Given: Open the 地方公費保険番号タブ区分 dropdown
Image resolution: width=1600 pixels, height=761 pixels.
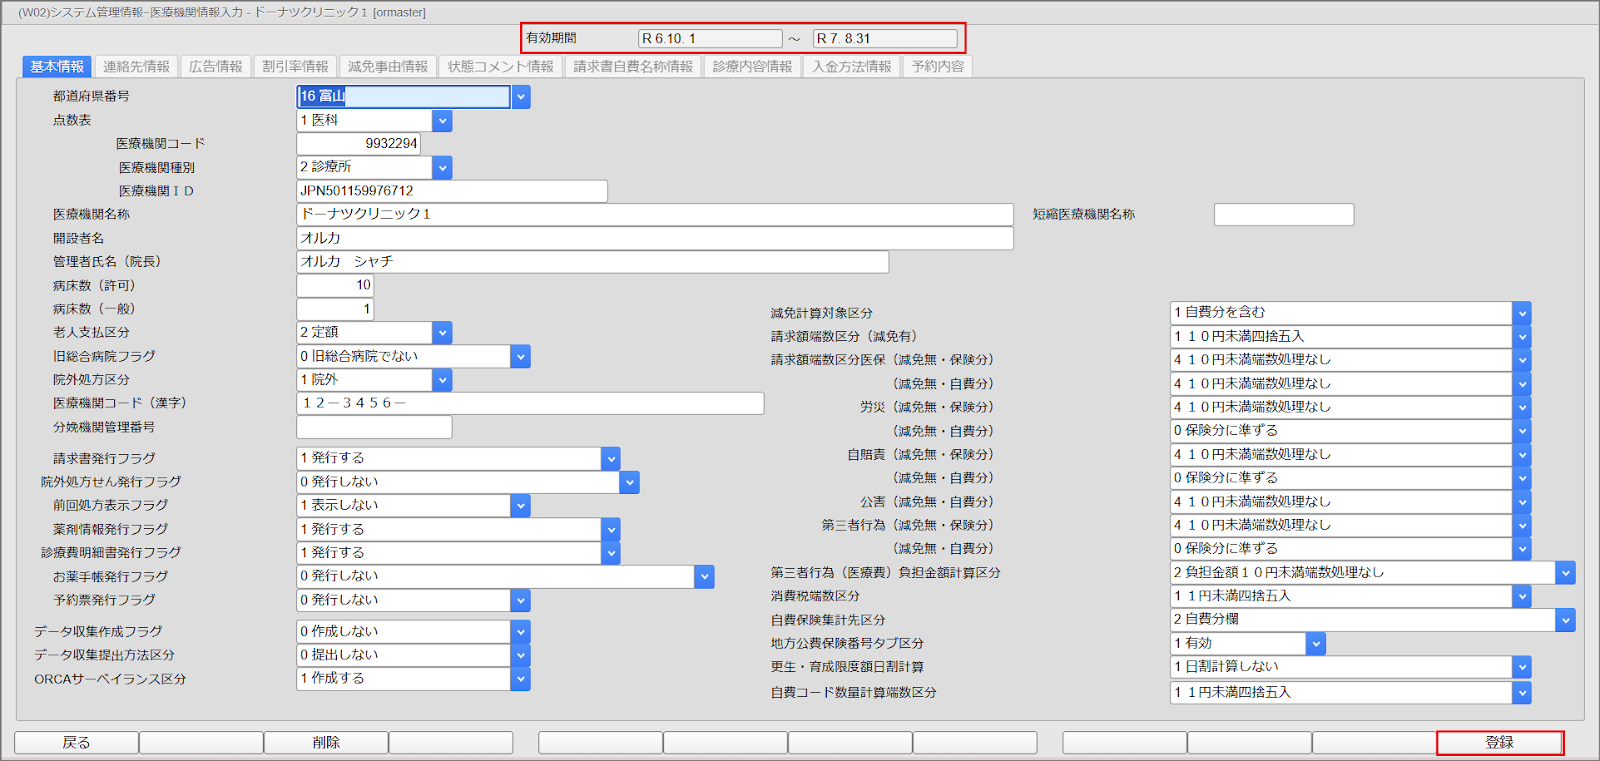Looking at the screenshot, I should coord(1316,644).
